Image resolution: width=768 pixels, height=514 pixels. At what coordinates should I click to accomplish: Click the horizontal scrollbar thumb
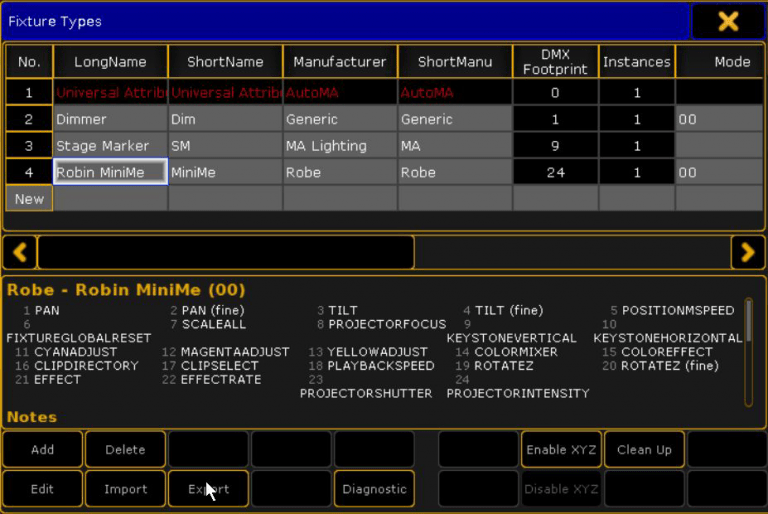pos(226,252)
